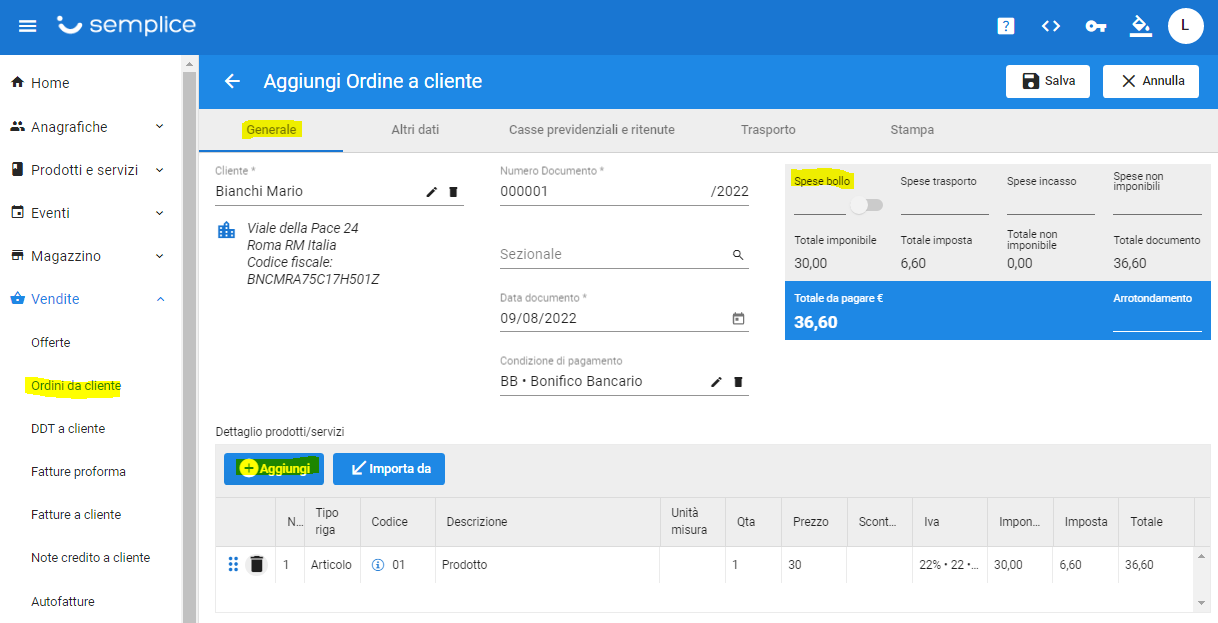Screen dimensions: 1218x623
Task: Switch to the Generale tab
Action: tap(271, 130)
